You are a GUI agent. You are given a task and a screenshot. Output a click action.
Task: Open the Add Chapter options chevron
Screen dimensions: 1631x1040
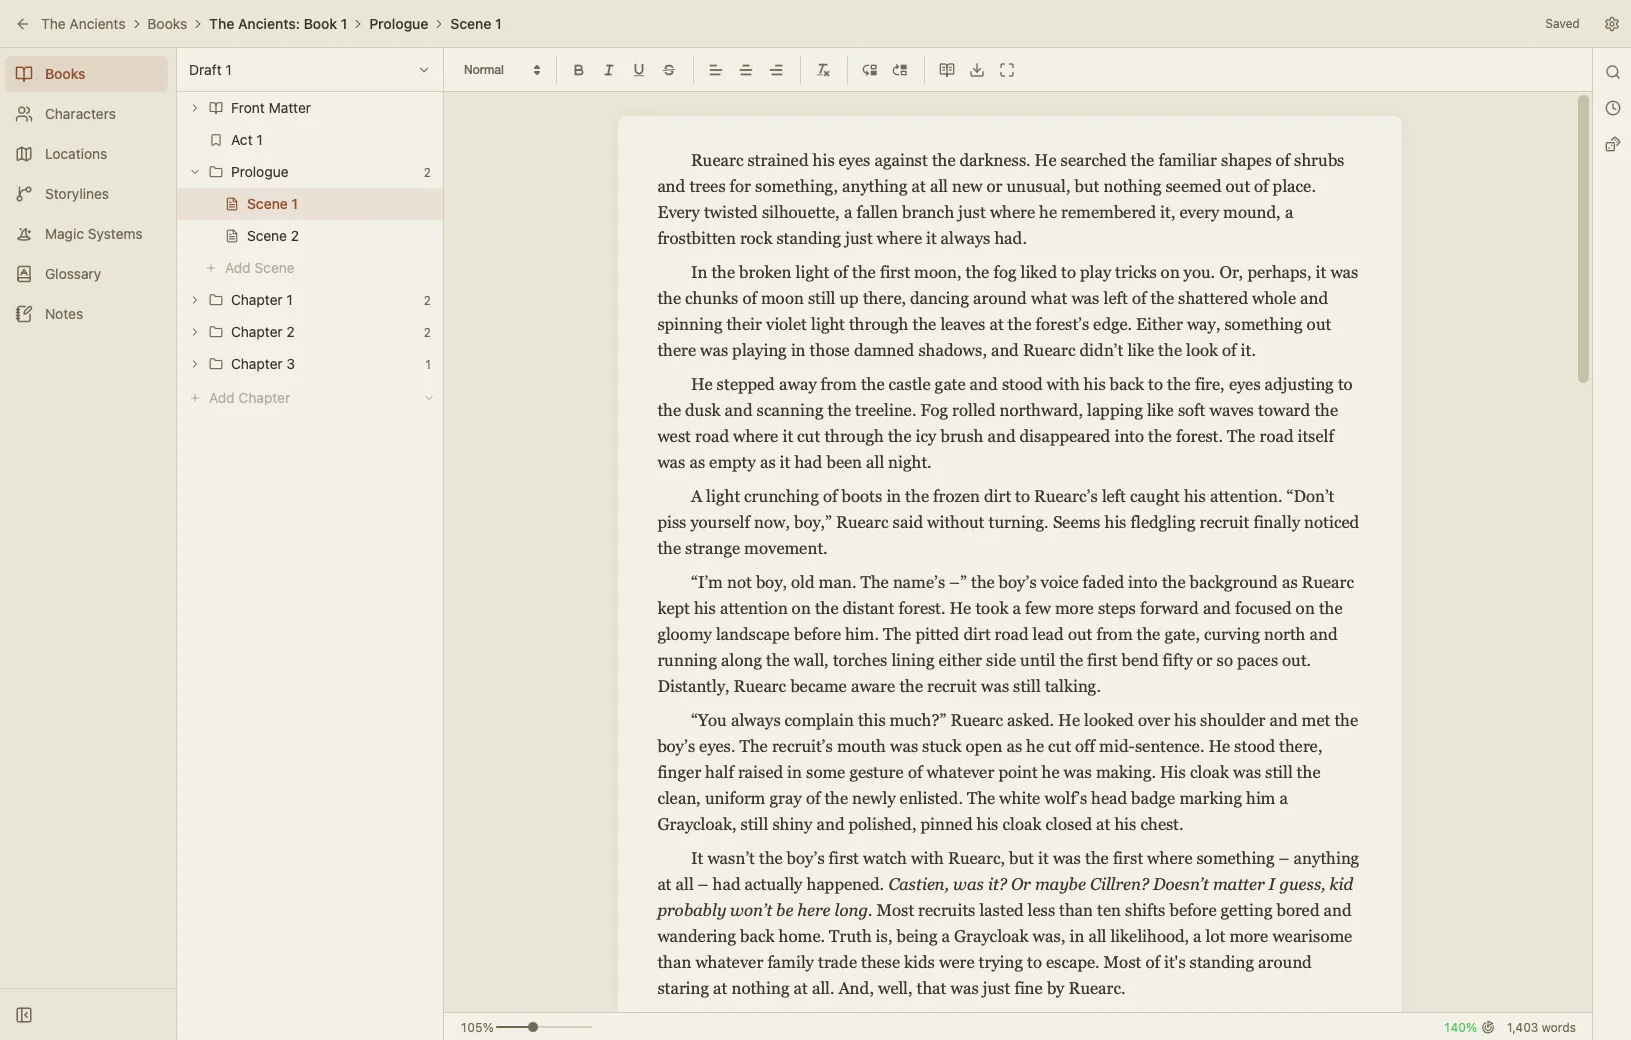point(428,398)
